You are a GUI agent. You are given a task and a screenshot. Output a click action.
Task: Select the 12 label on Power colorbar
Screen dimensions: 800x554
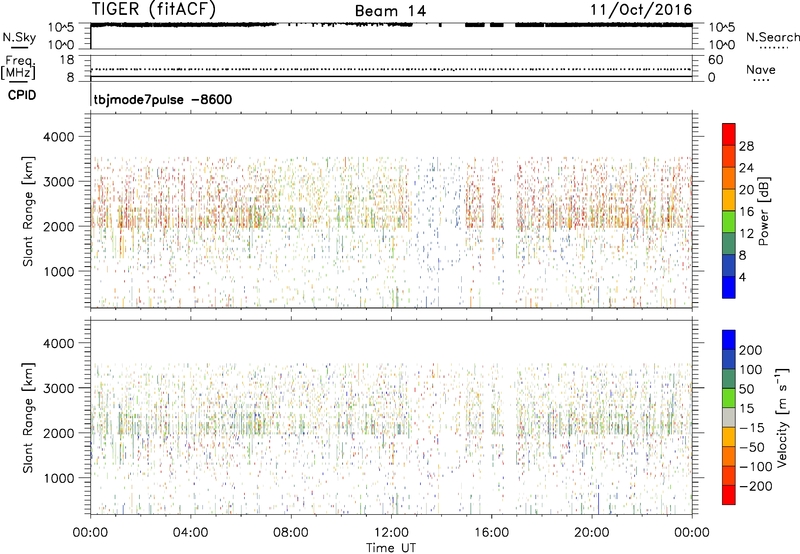[746, 234]
